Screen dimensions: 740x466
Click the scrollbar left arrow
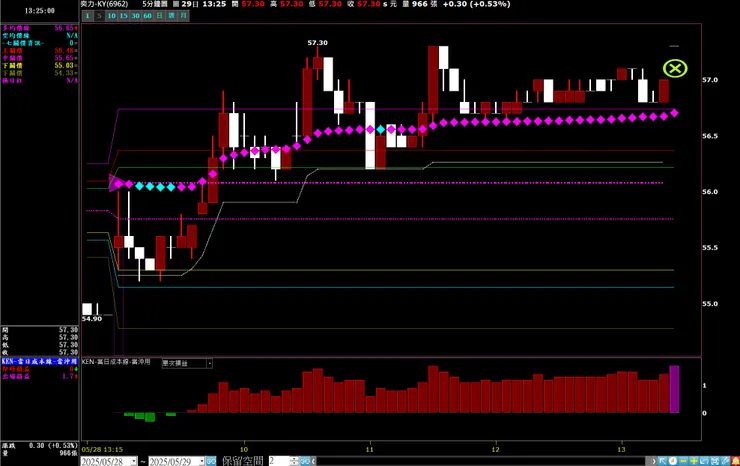(313, 461)
